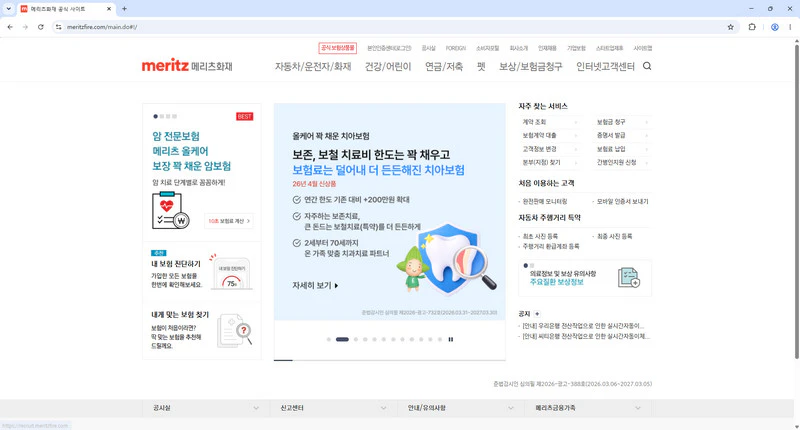Select the active second carousel indicator

(x=342, y=339)
